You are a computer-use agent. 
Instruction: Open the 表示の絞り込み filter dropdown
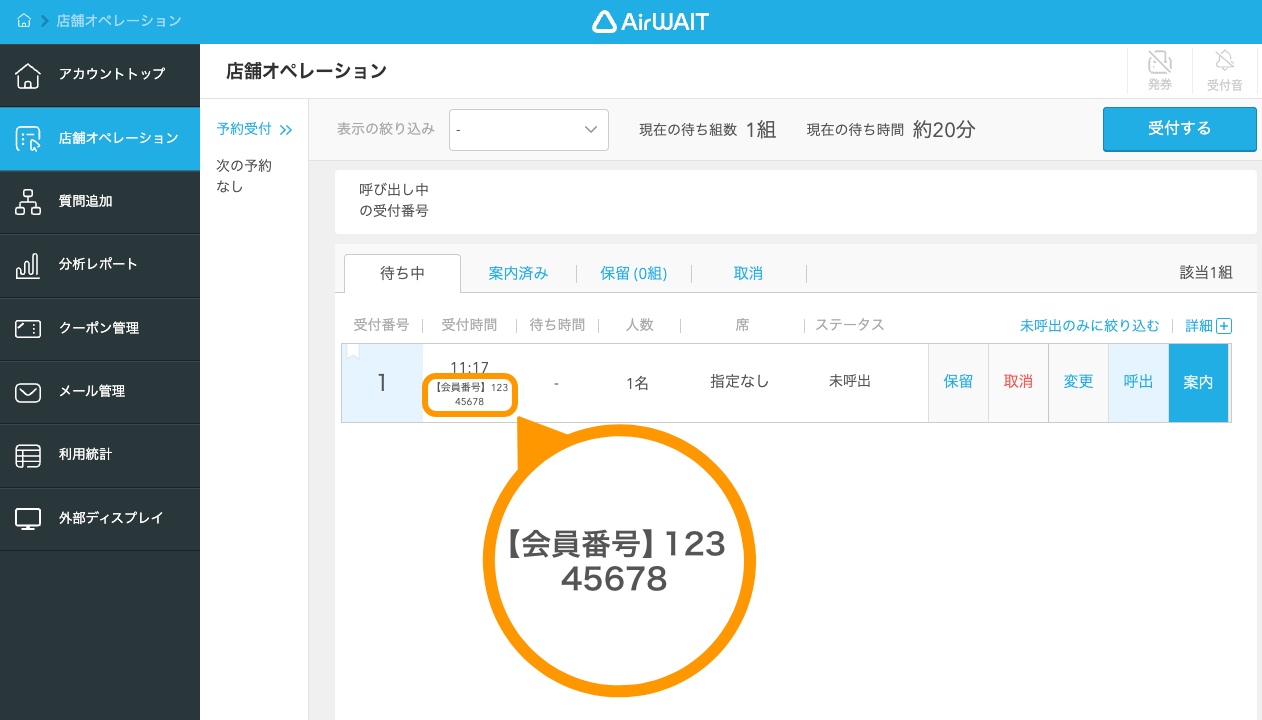pos(528,130)
